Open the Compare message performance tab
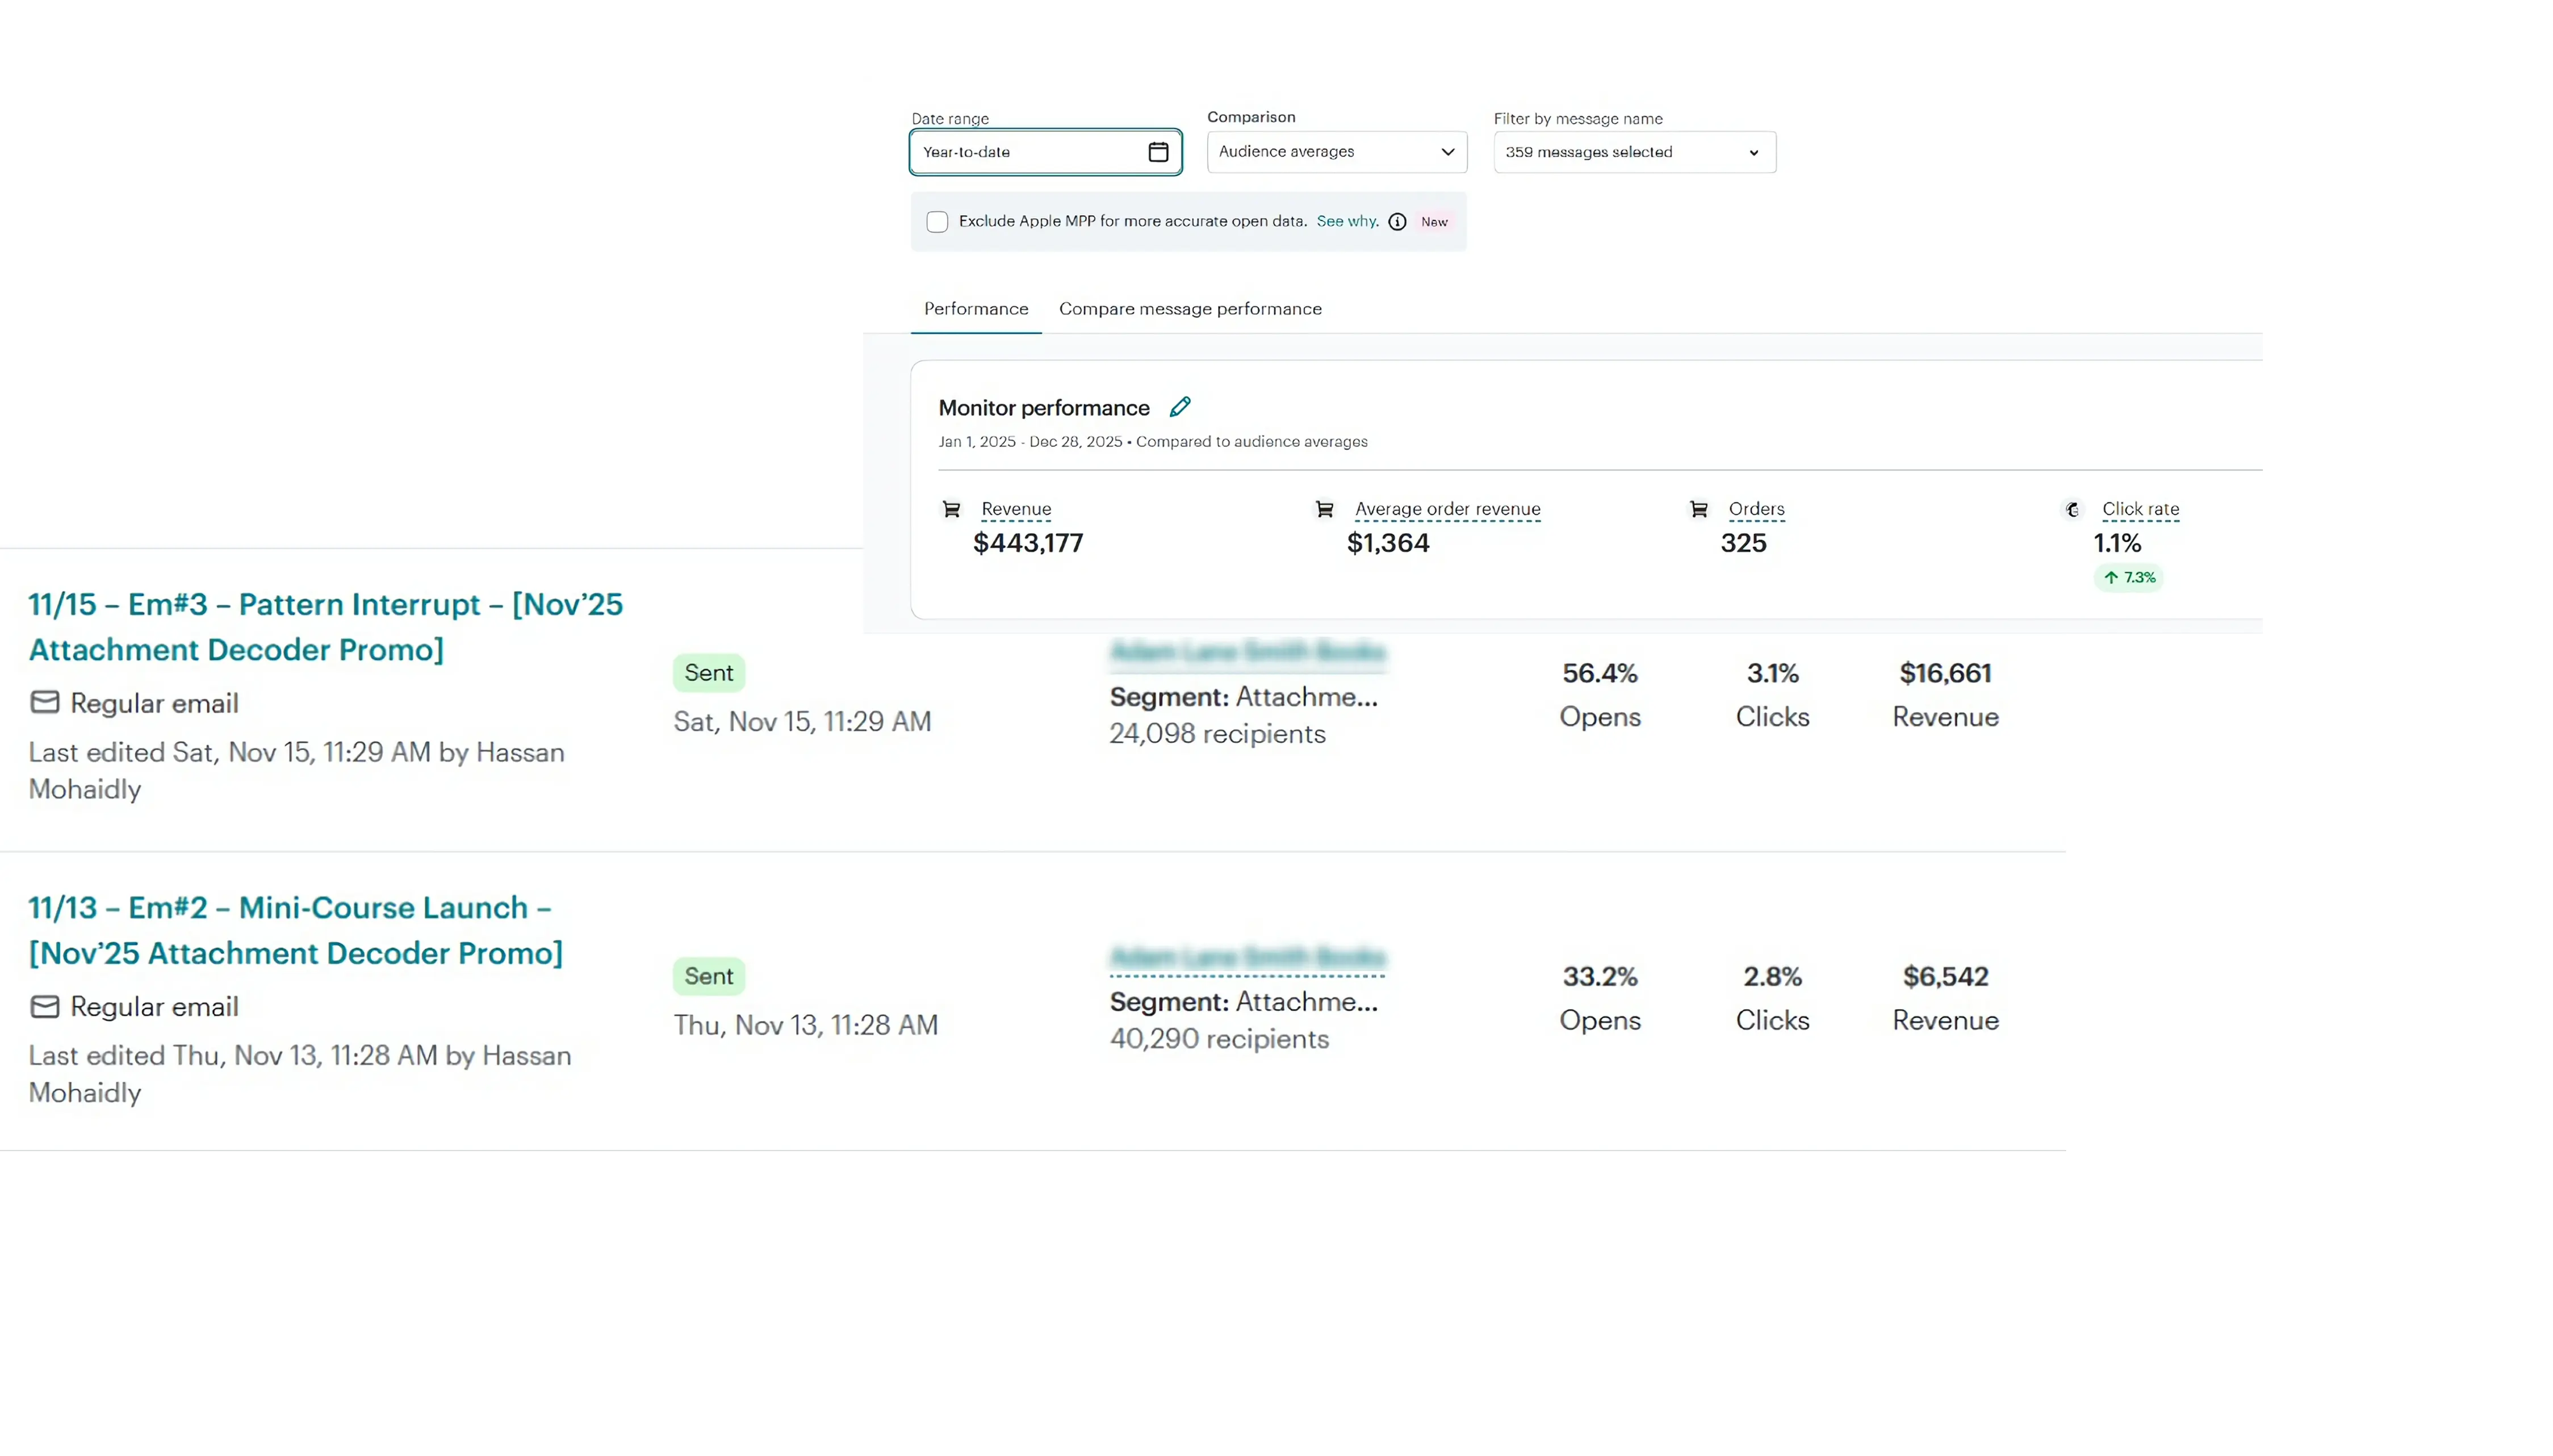The height and width of the screenshot is (1456, 2553). coord(1189,309)
